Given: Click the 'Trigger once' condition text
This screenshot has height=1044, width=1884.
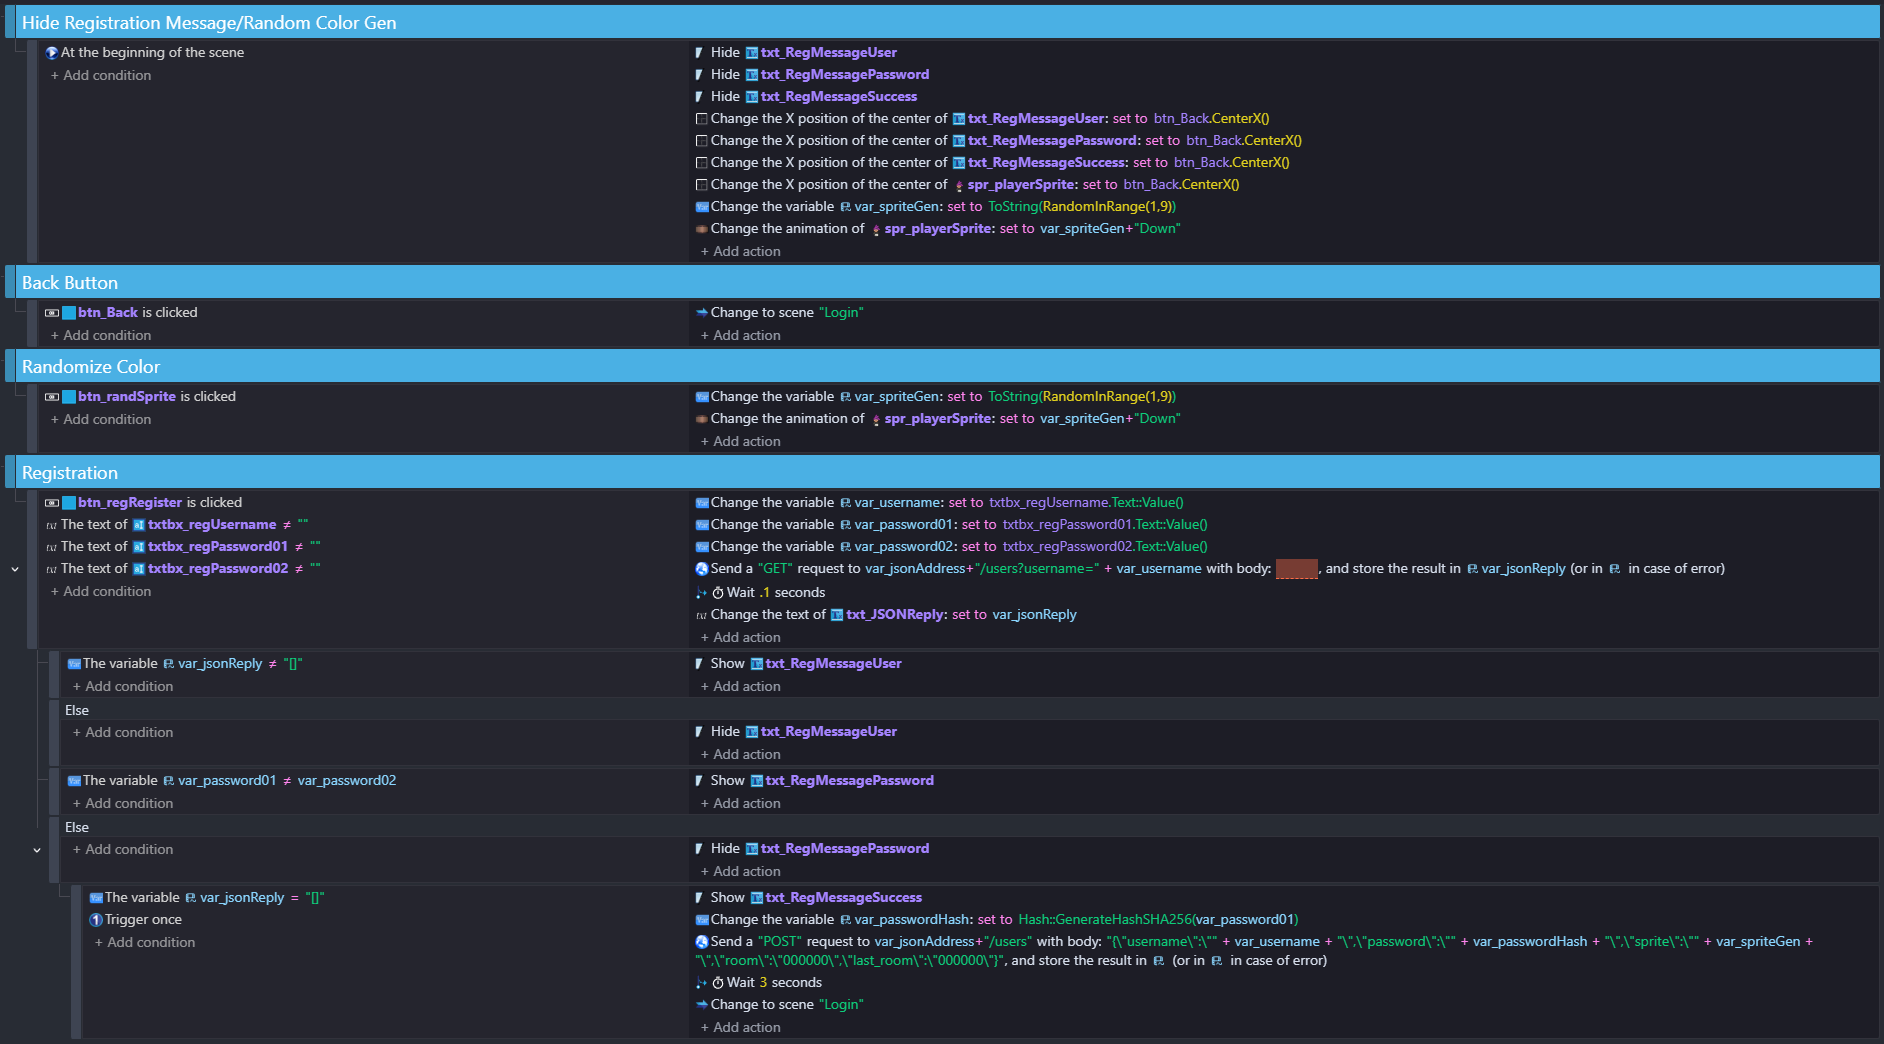Looking at the screenshot, I should [143, 920].
